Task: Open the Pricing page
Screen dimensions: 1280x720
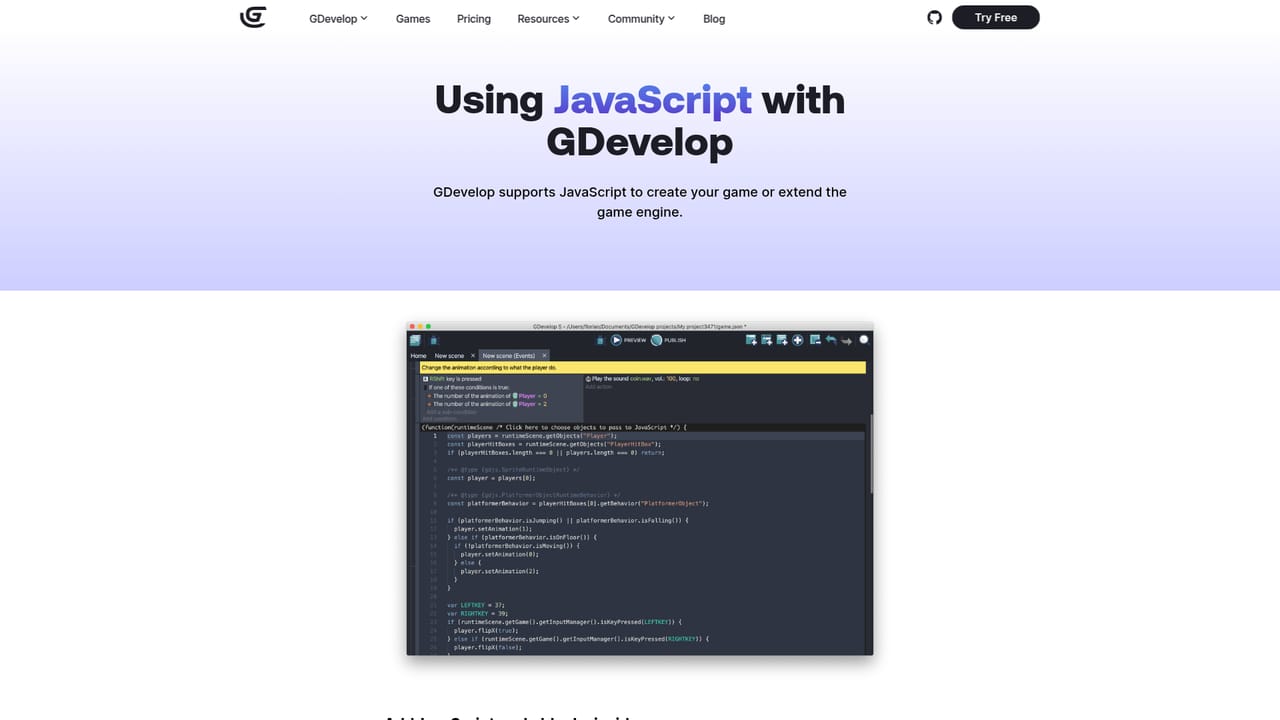Action: (x=474, y=19)
